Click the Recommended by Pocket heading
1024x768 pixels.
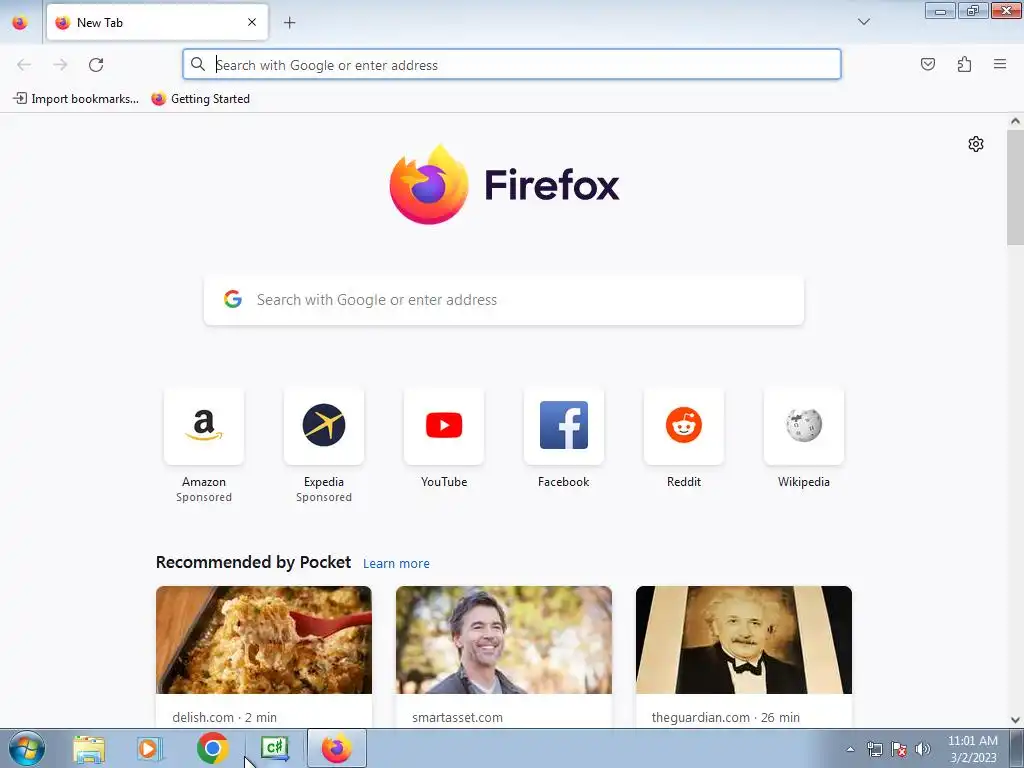[x=253, y=562]
